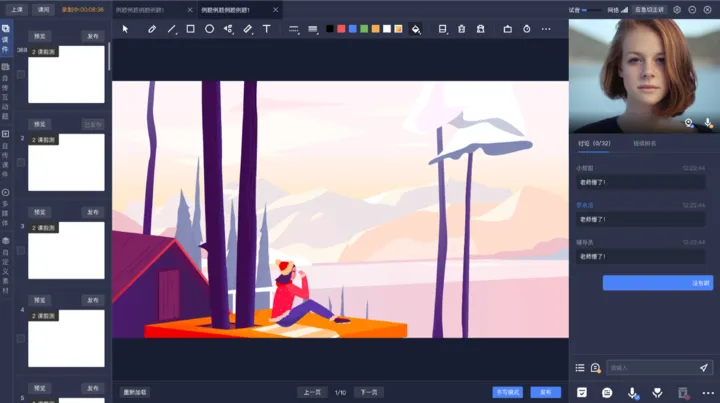Click 预览 above the first slide
The height and width of the screenshot is (403, 720).
click(x=39, y=36)
